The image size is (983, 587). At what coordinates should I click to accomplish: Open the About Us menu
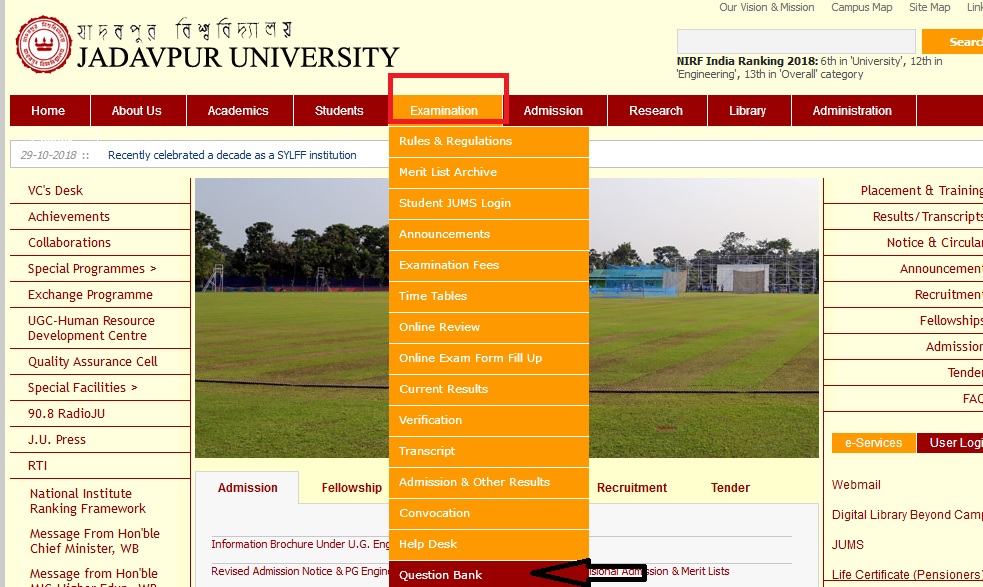(x=137, y=110)
